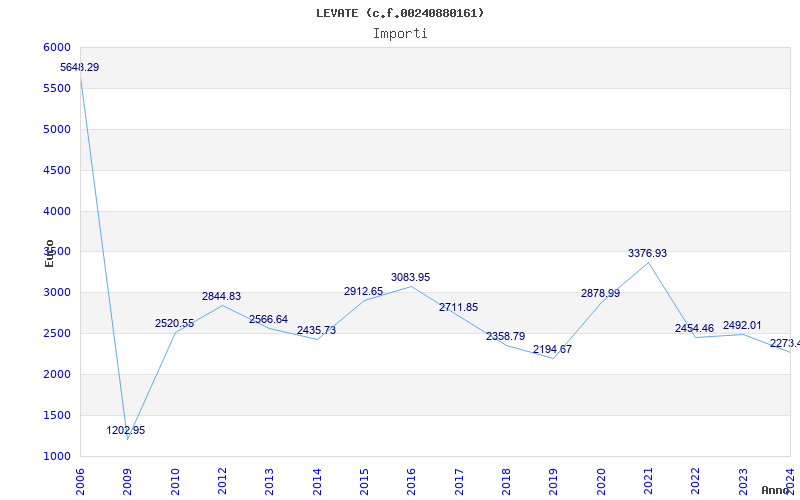
Task: Click the 2844.83 data label
Action: coord(221,296)
